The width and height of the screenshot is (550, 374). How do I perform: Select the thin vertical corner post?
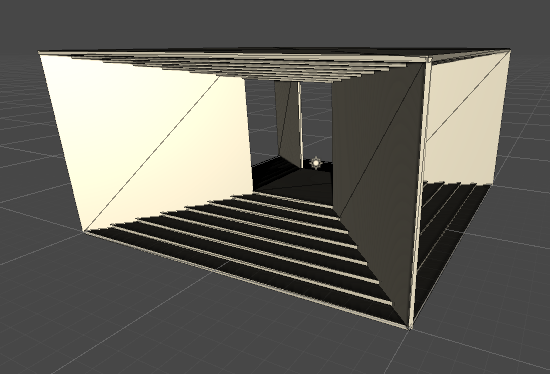pyautogui.click(x=420, y=193)
